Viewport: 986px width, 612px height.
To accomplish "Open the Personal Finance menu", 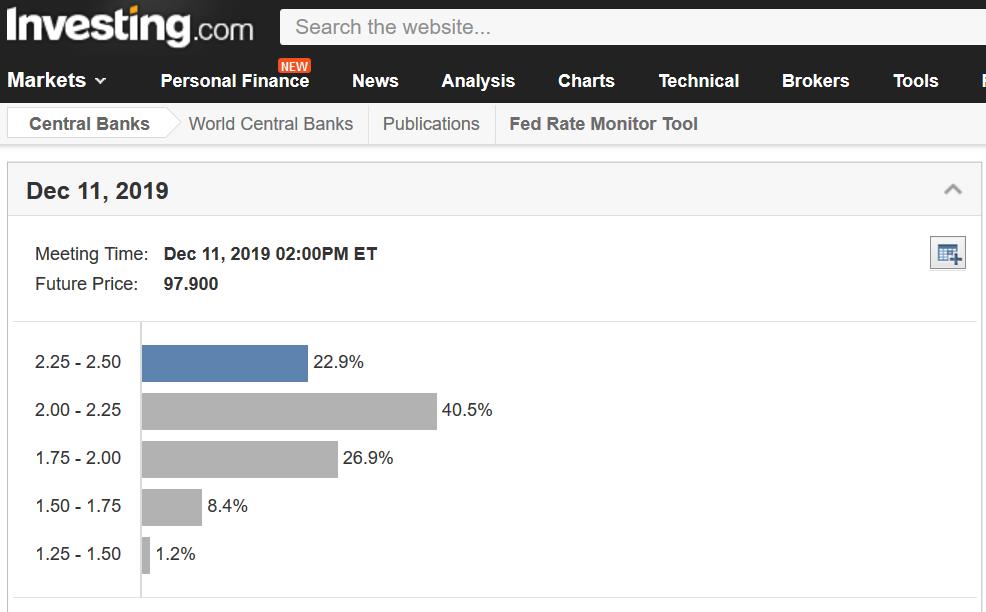I will click(x=234, y=81).
